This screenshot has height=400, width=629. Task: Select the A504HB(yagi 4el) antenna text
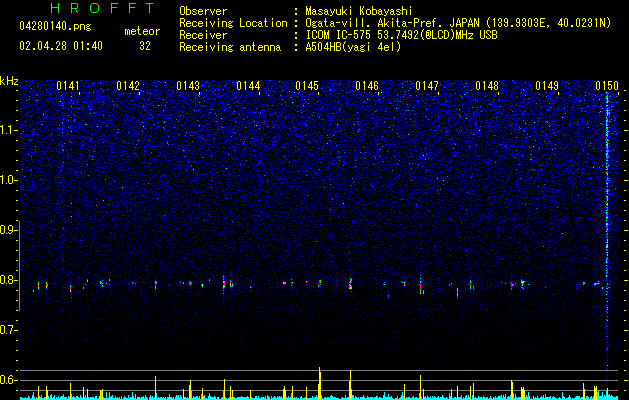pyautogui.click(x=353, y=47)
